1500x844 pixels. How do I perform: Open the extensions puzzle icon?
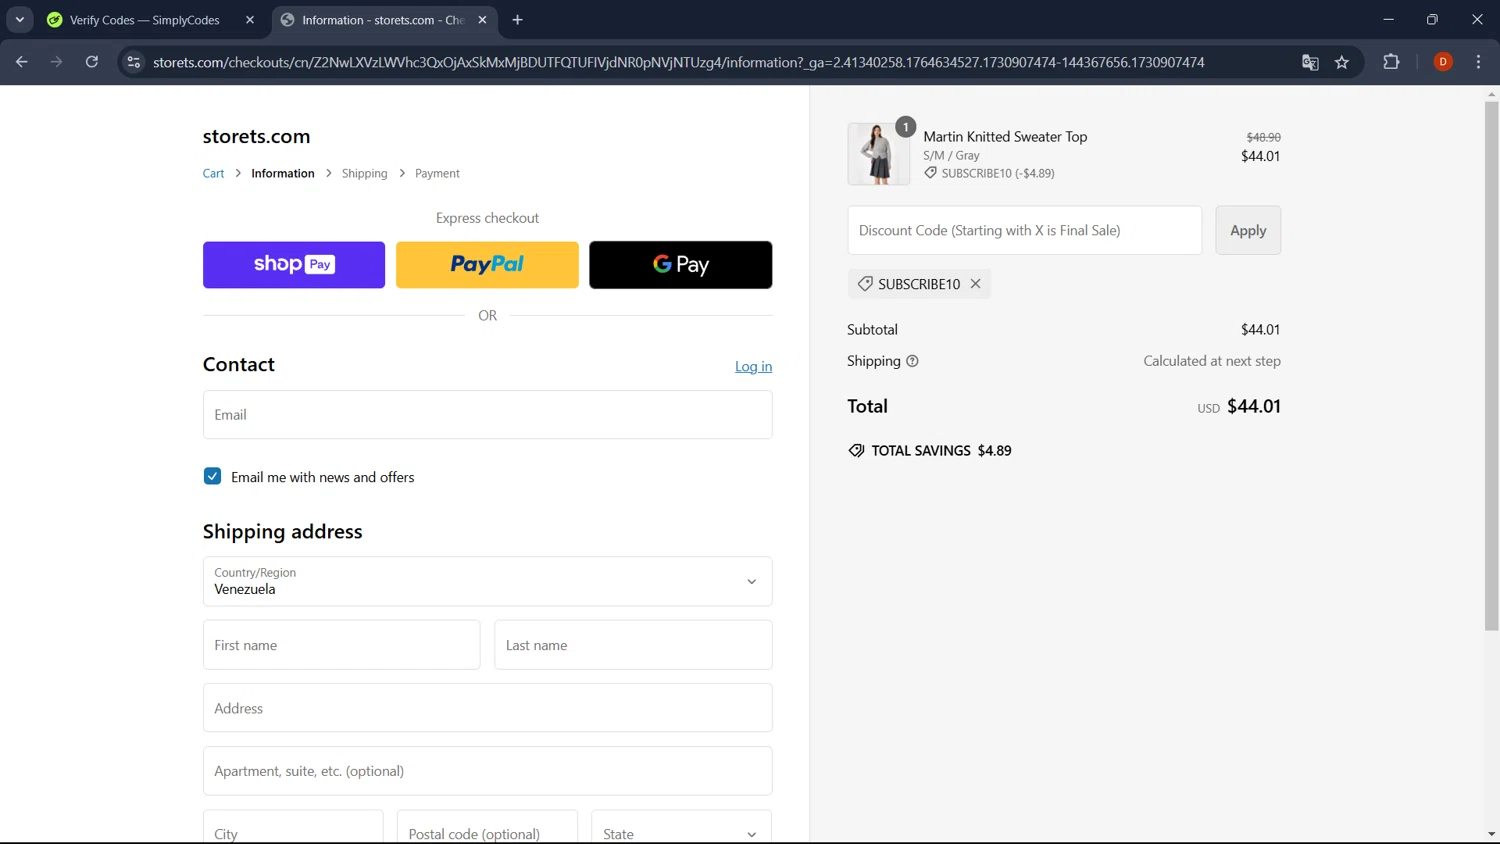click(1391, 62)
